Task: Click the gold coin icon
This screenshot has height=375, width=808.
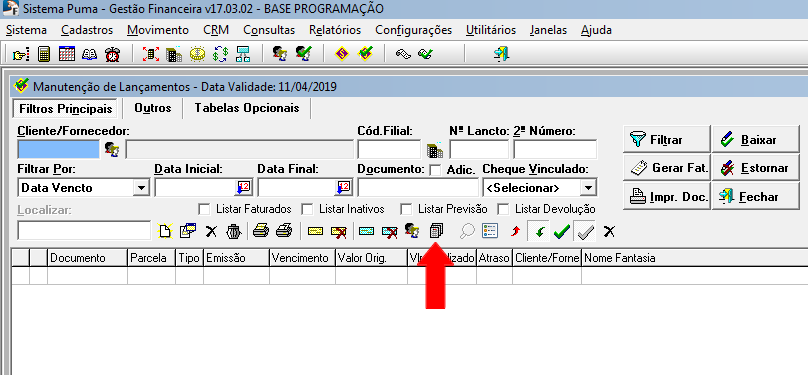Action: click(x=197, y=54)
